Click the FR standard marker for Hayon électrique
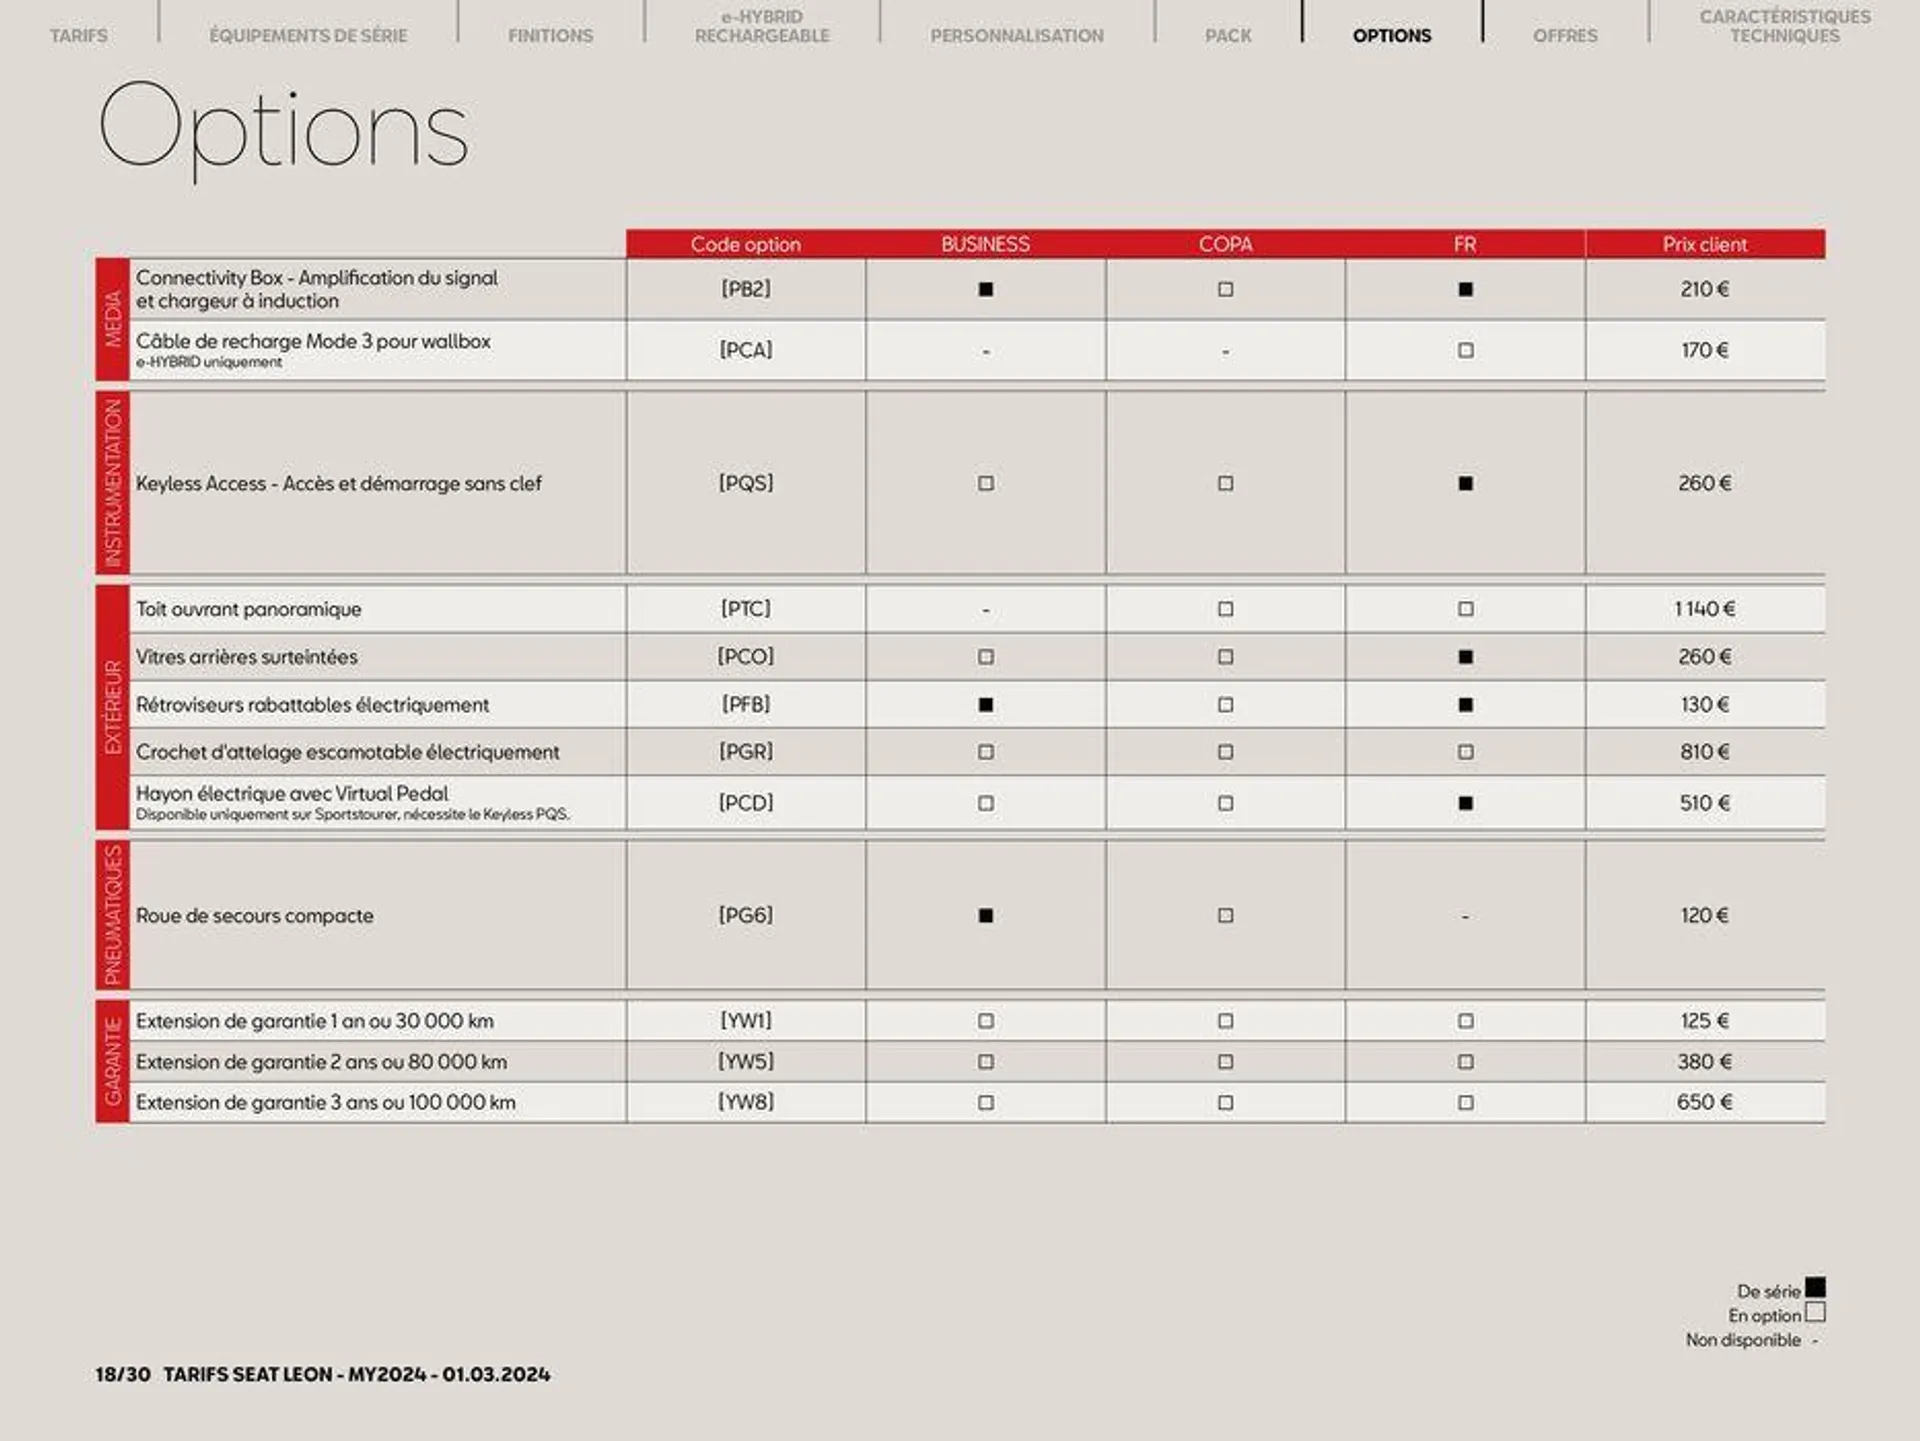The height and width of the screenshot is (1441, 1920). click(1466, 803)
